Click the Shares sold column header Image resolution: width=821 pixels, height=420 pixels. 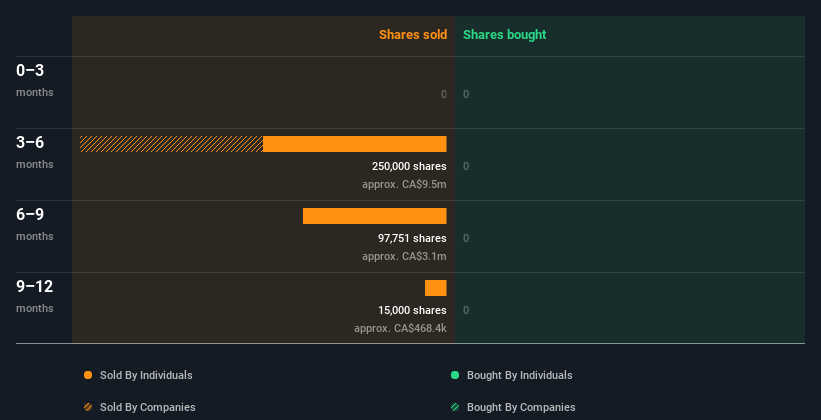(412, 35)
